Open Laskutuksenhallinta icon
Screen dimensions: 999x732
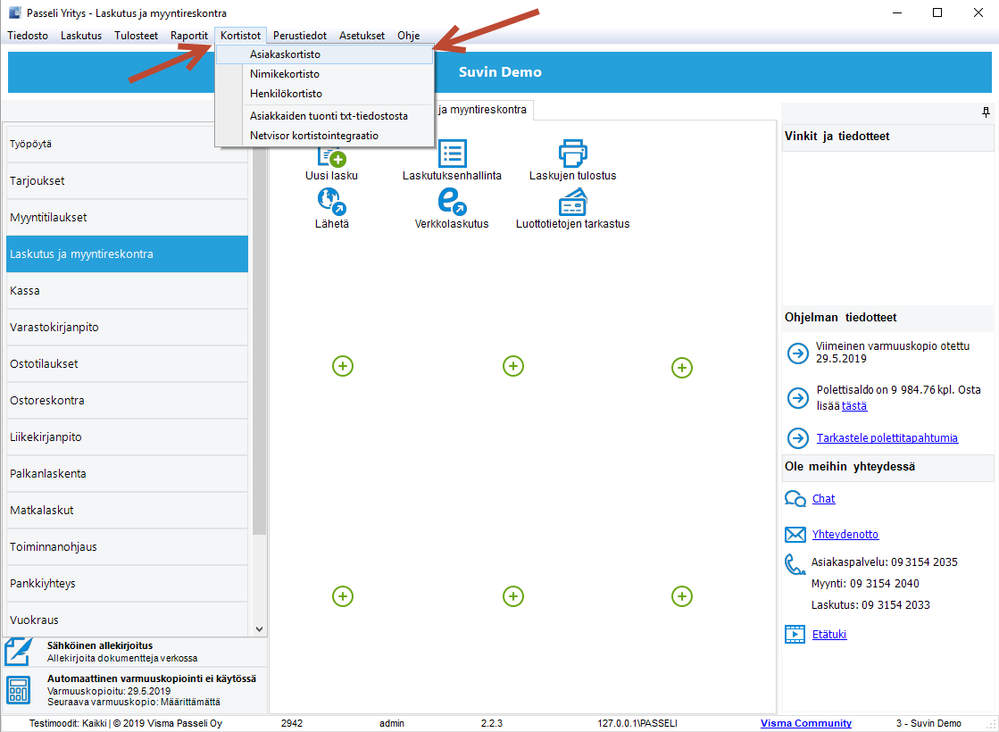click(x=452, y=154)
